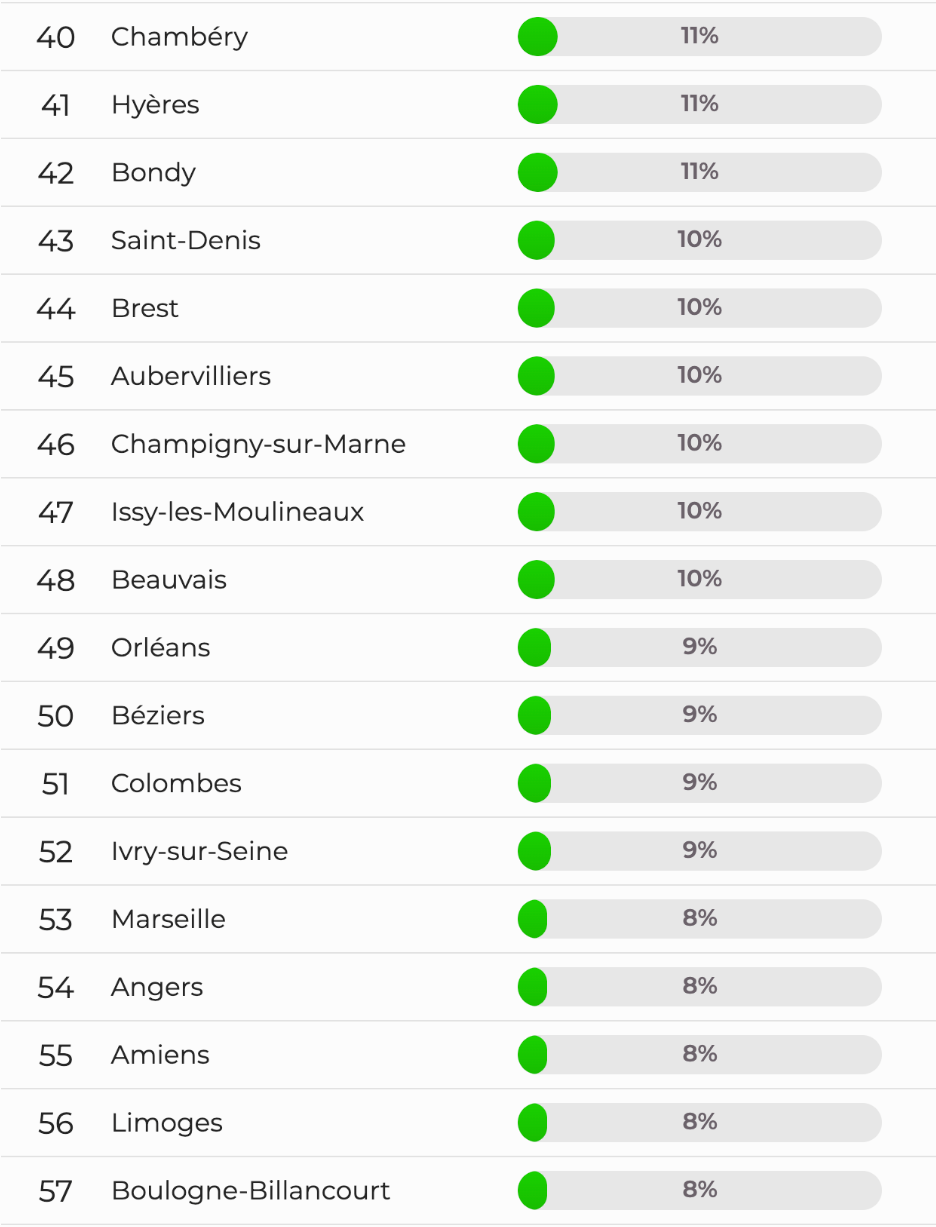Image resolution: width=936 pixels, height=1227 pixels.
Task: Click the green indicator beside Marseille
Action: pyautogui.click(x=533, y=919)
